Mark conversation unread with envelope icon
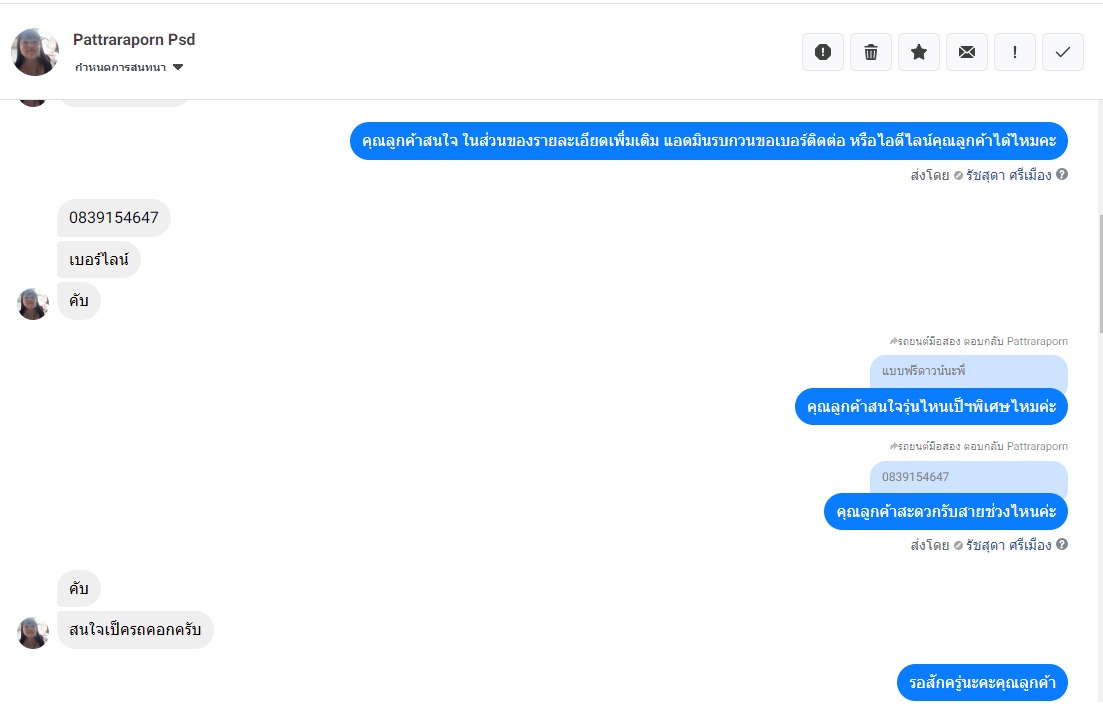 (x=967, y=52)
